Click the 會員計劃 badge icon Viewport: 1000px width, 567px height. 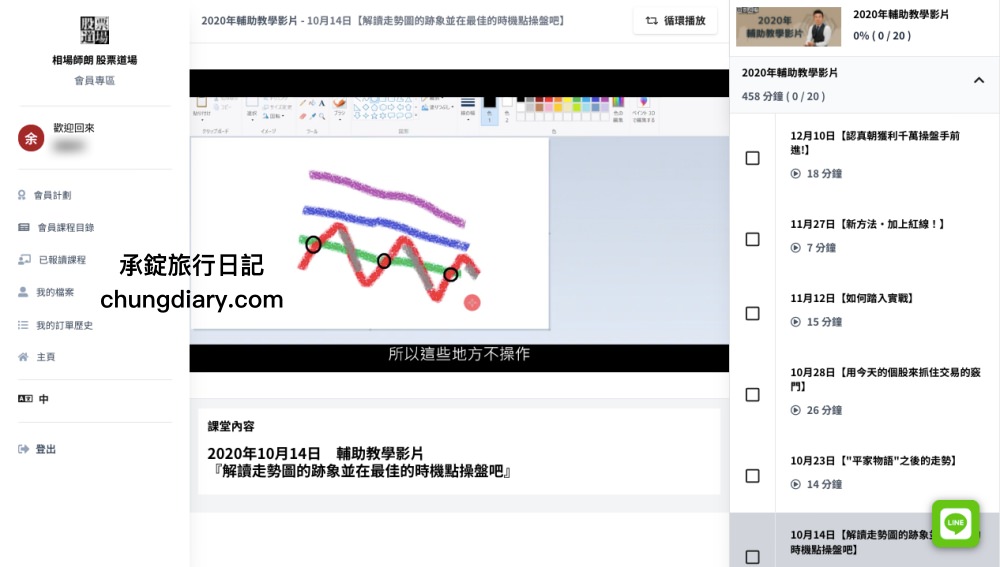pos(22,195)
